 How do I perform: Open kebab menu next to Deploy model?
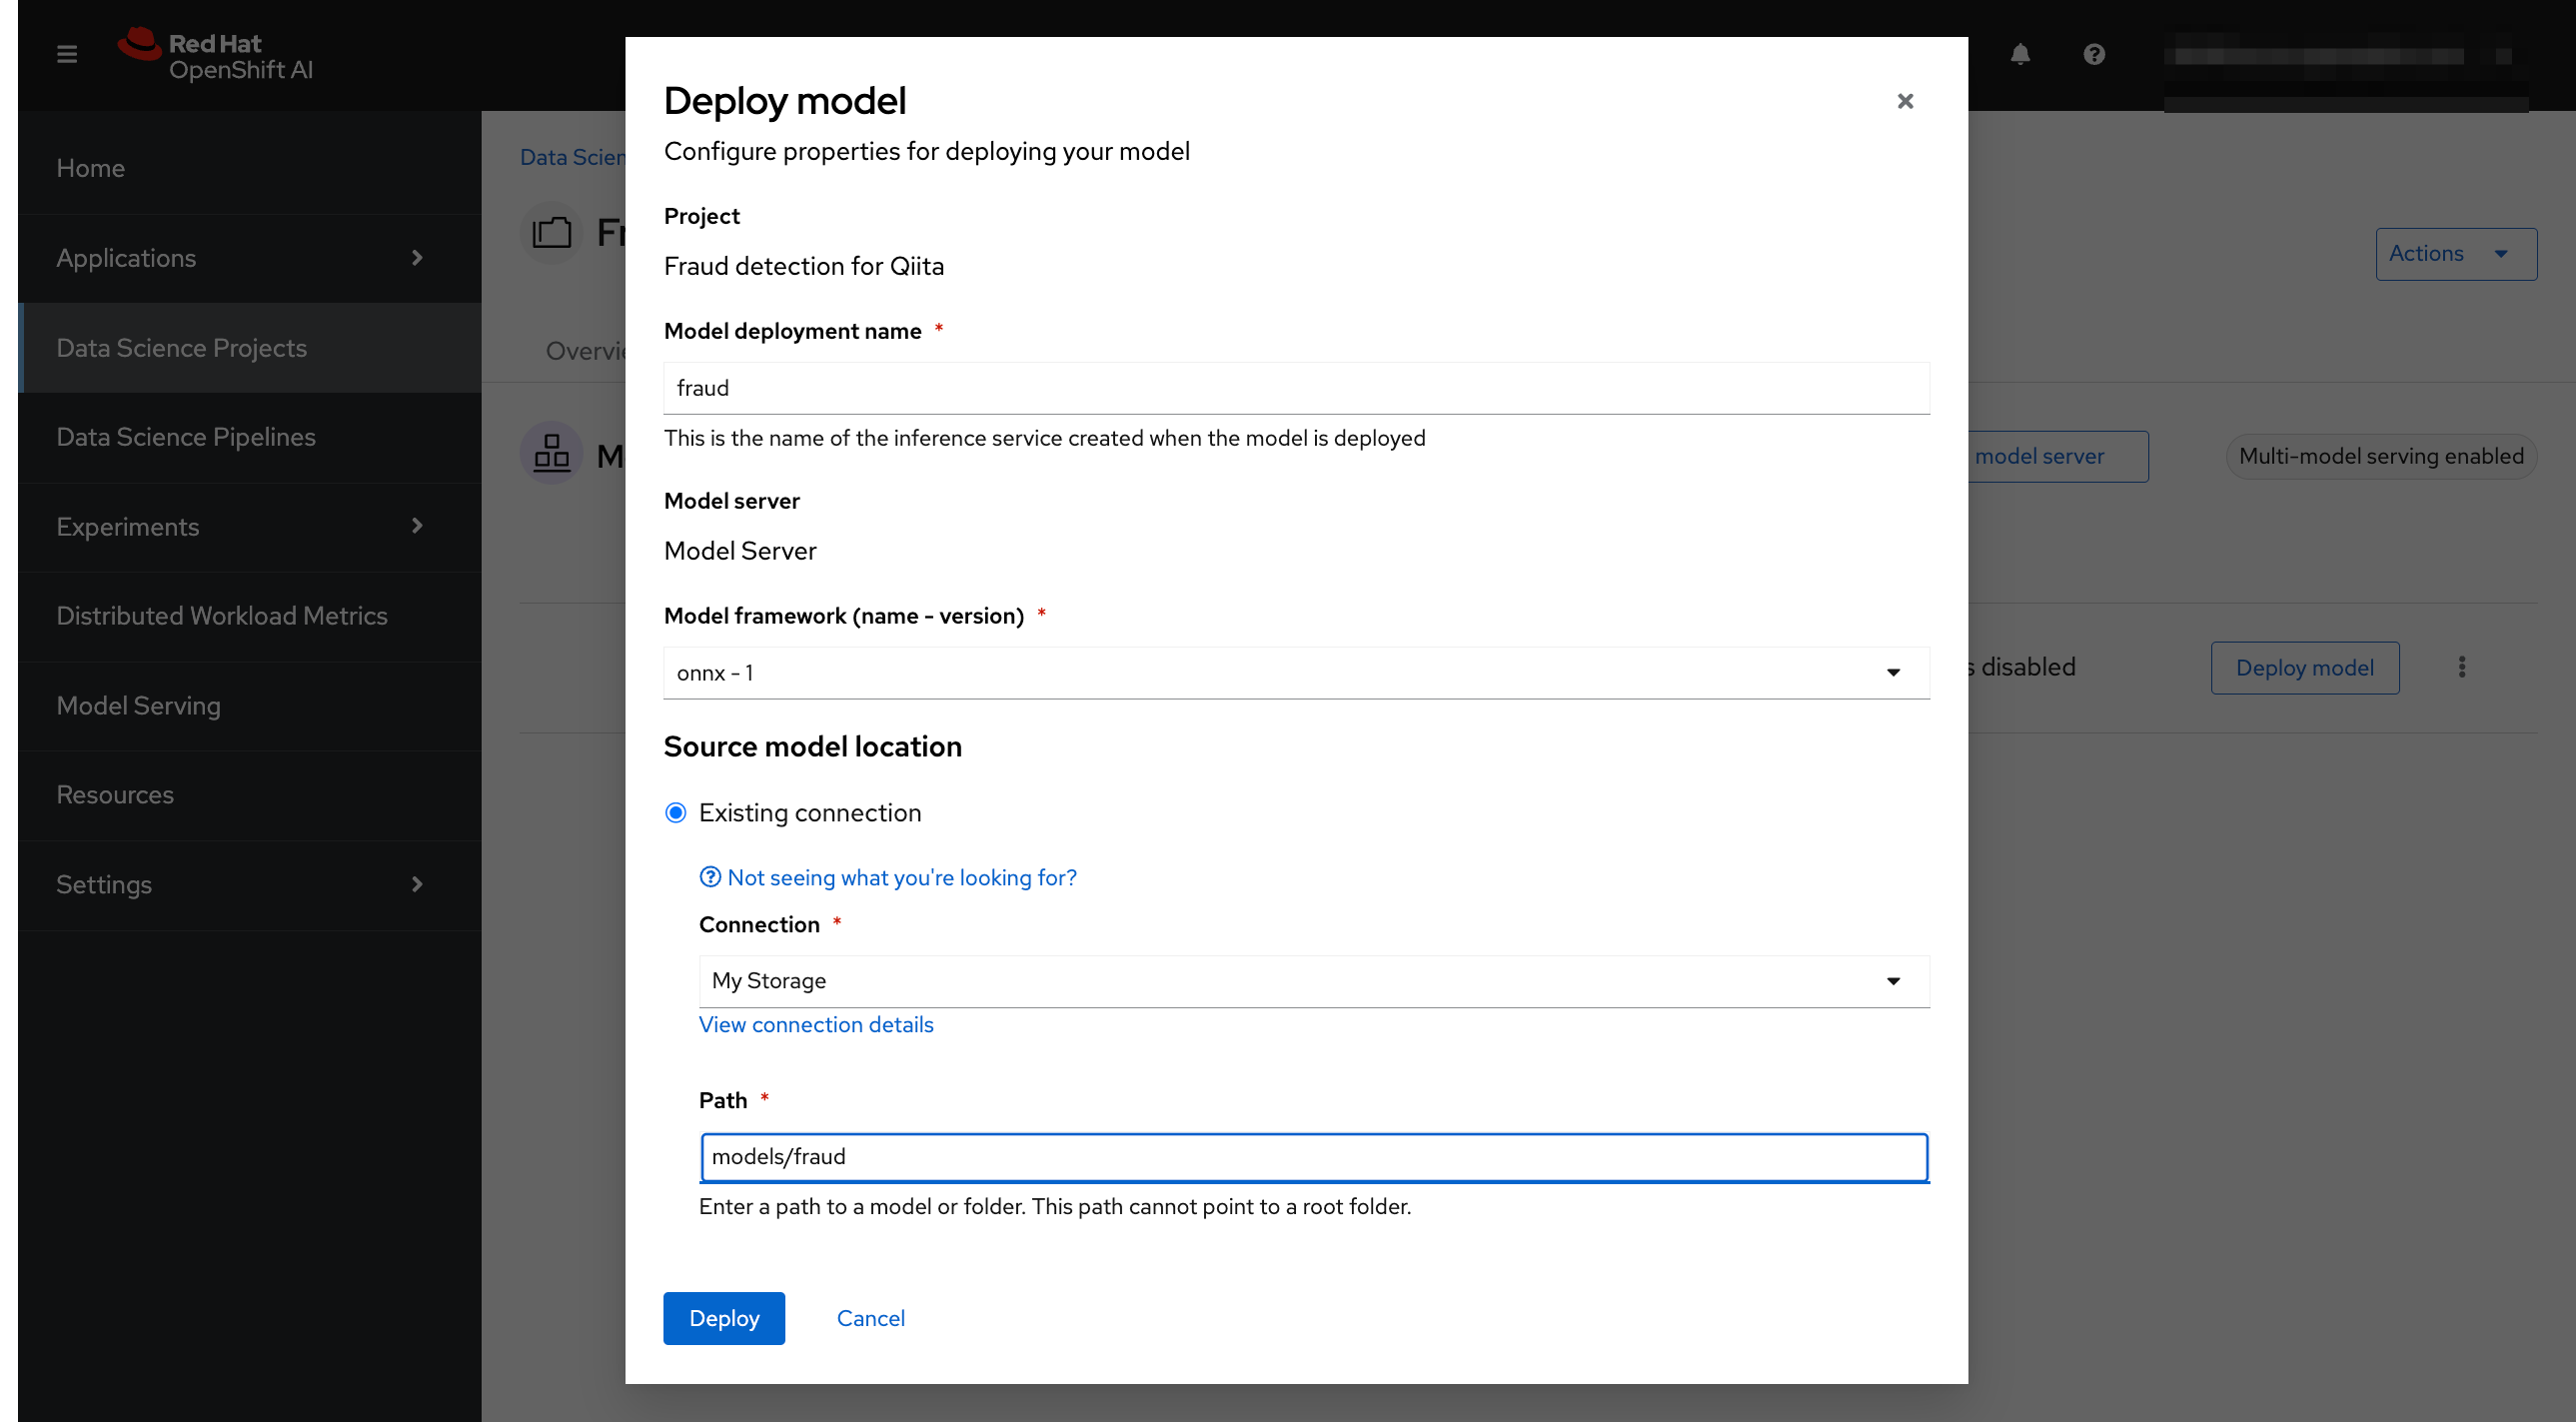click(2462, 667)
